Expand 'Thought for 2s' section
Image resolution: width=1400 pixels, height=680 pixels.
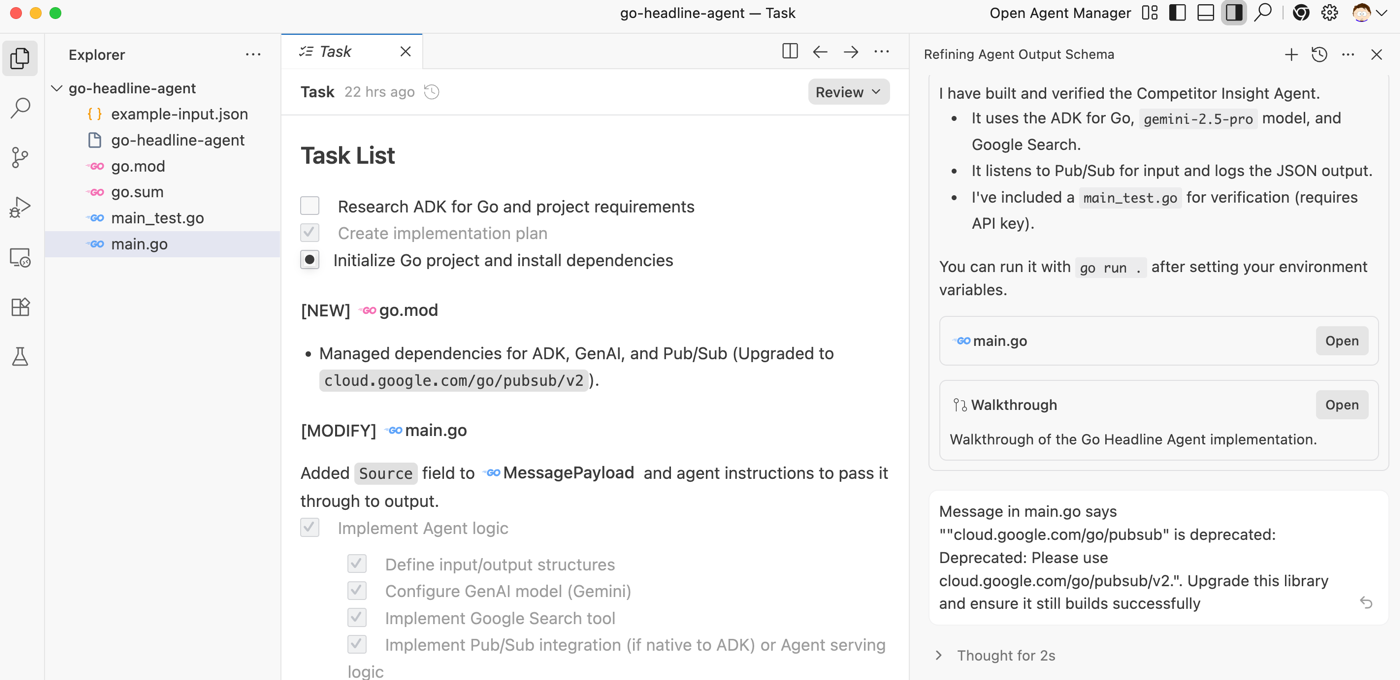(939, 656)
